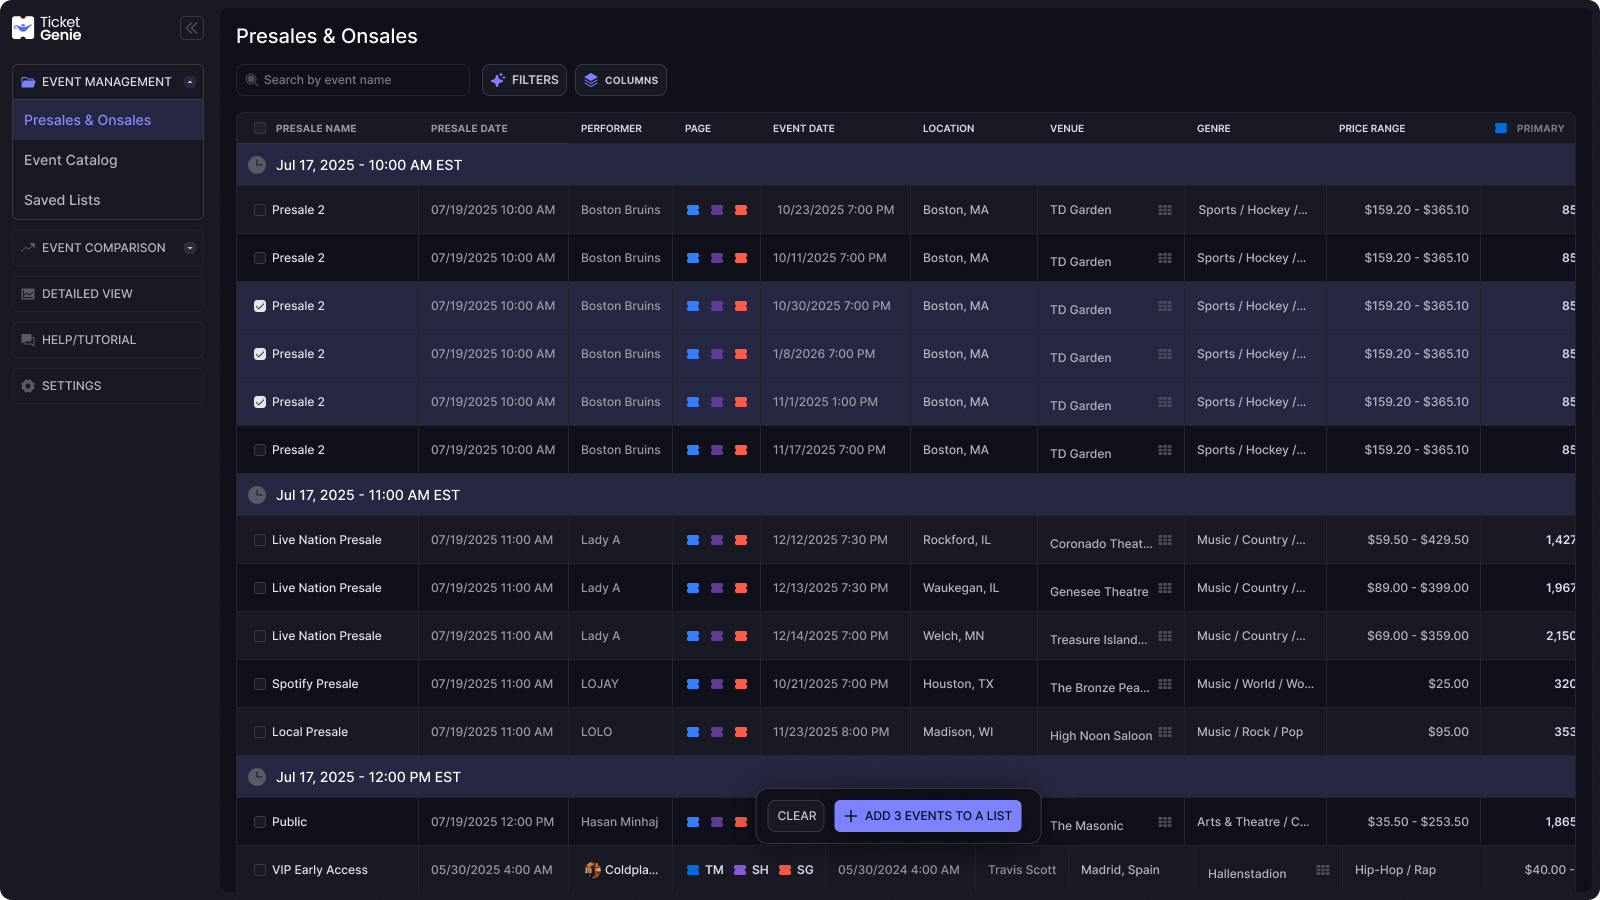Open venue grid icon for The Masonic
Screen dimensions: 1600x900
pos(1165,822)
